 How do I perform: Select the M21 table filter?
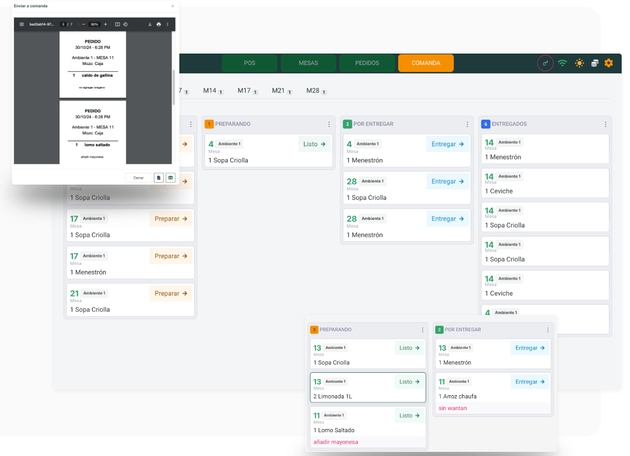[279, 91]
